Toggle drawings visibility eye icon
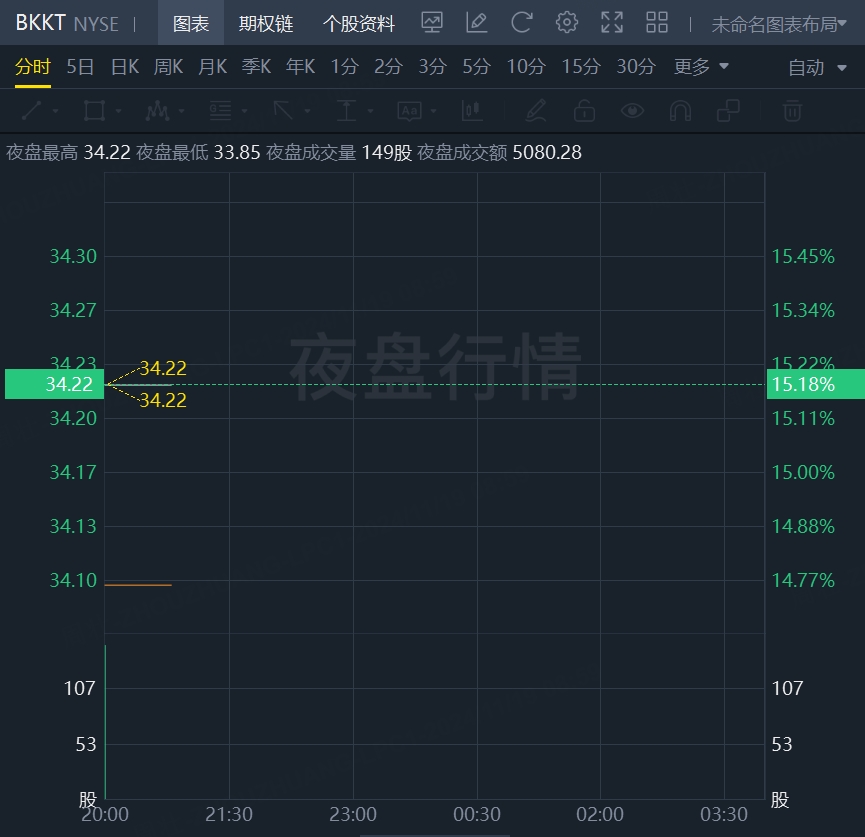 click(x=632, y=111)
